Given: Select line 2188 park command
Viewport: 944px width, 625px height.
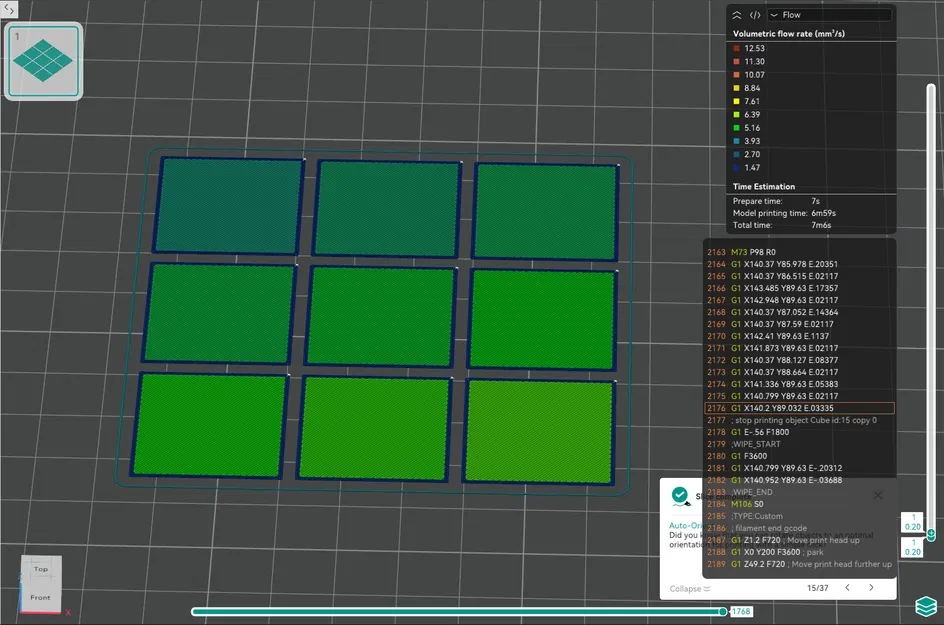Looking at the screenshot, I should click(799, 552).
